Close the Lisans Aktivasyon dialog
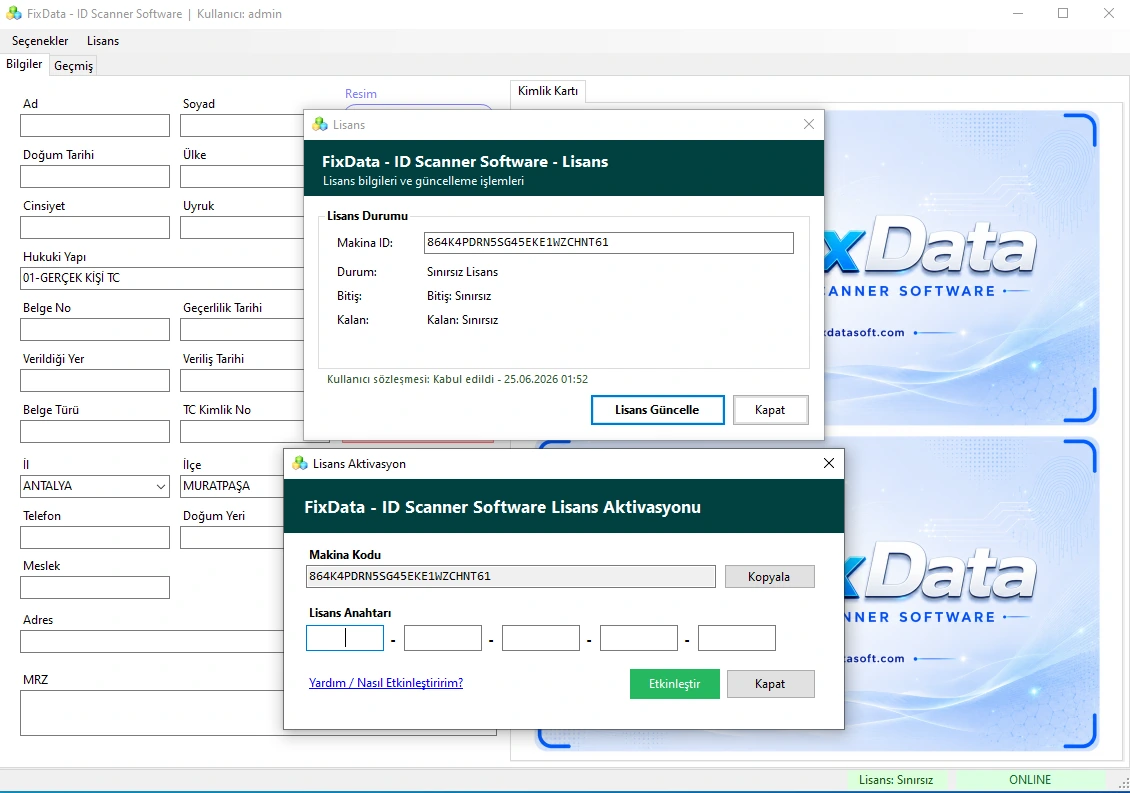Image resolution: width=1130 pixels, height=793 pixels. tap(829, 464)
